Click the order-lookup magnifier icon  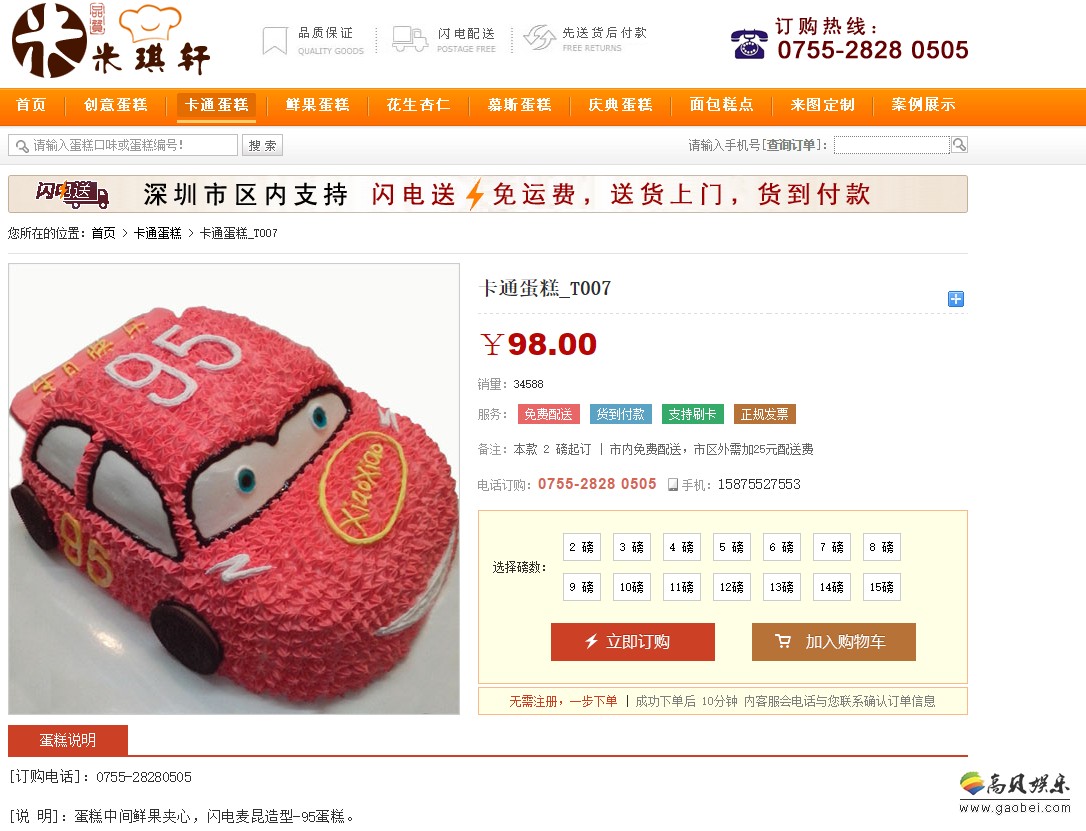click(959, 145)
